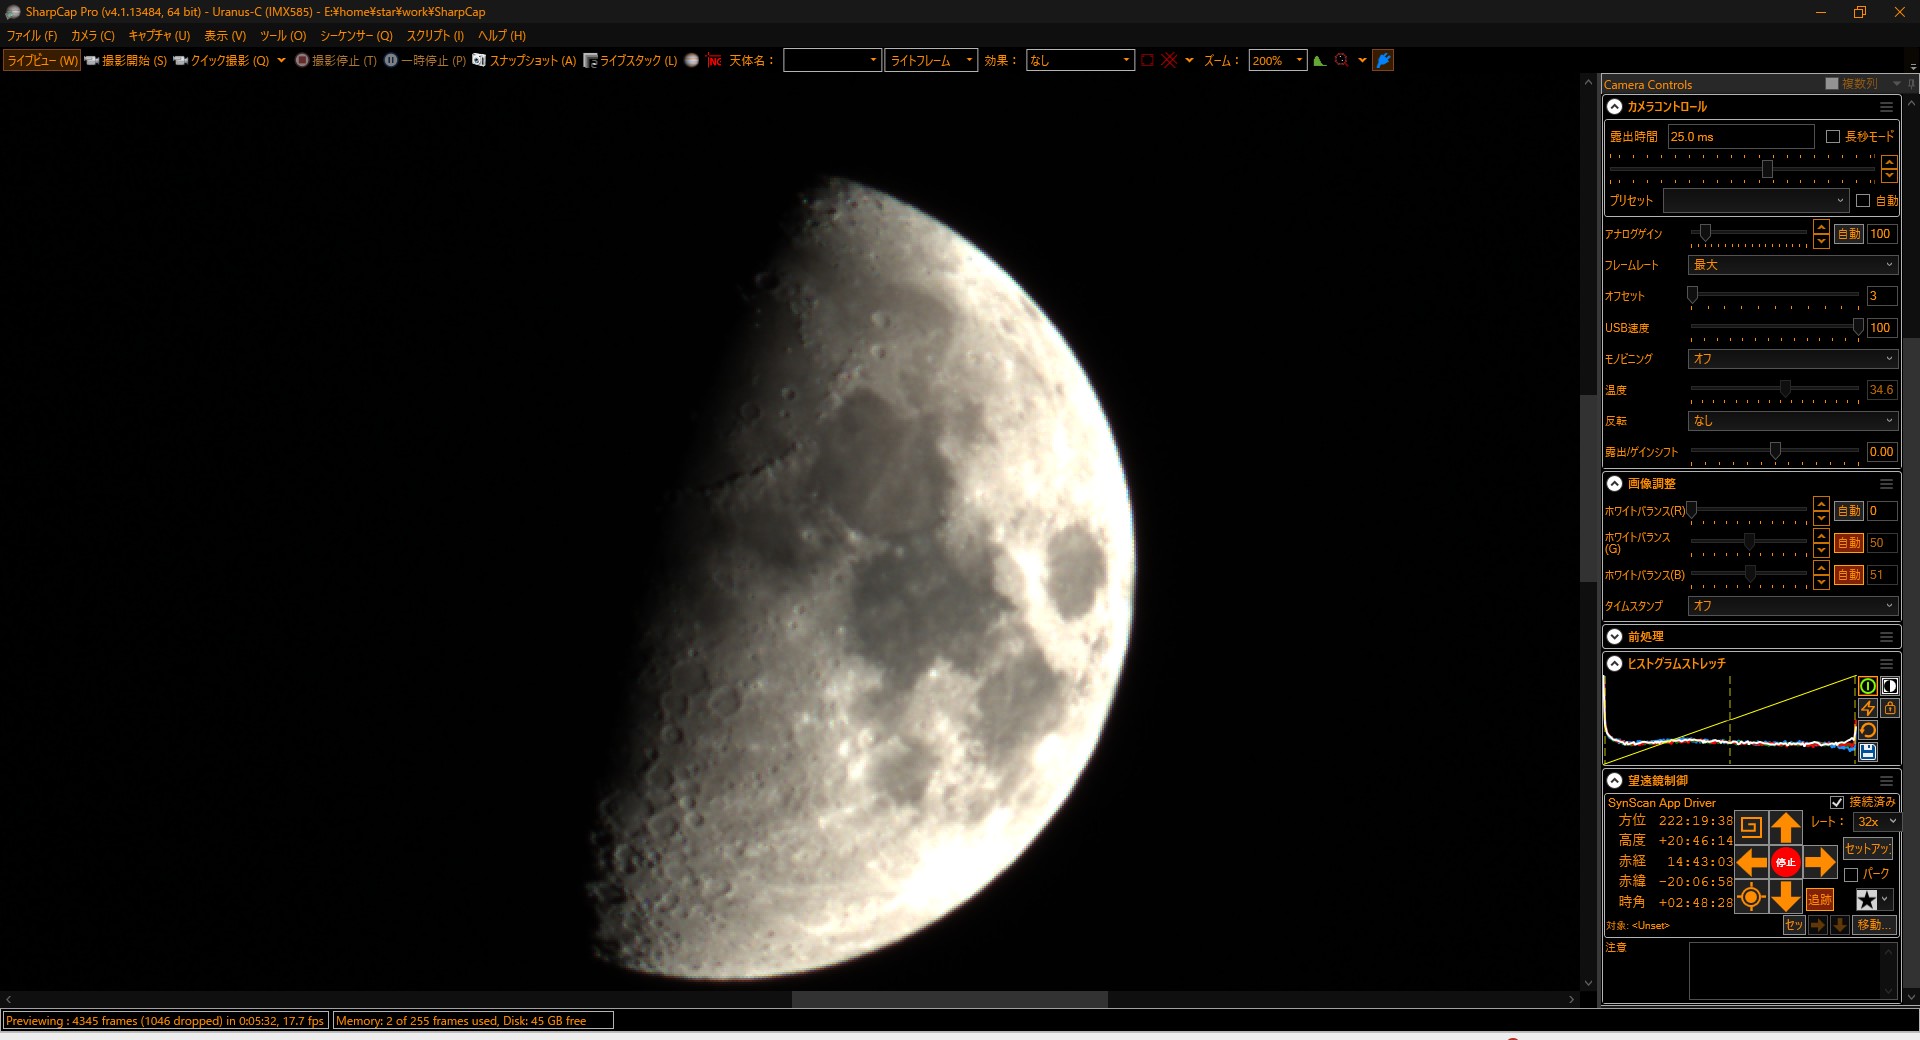Screen dimensions: 1920x1040
Task: Click the crosshair target icon in telescope control
Action: tap(1751, 897)
